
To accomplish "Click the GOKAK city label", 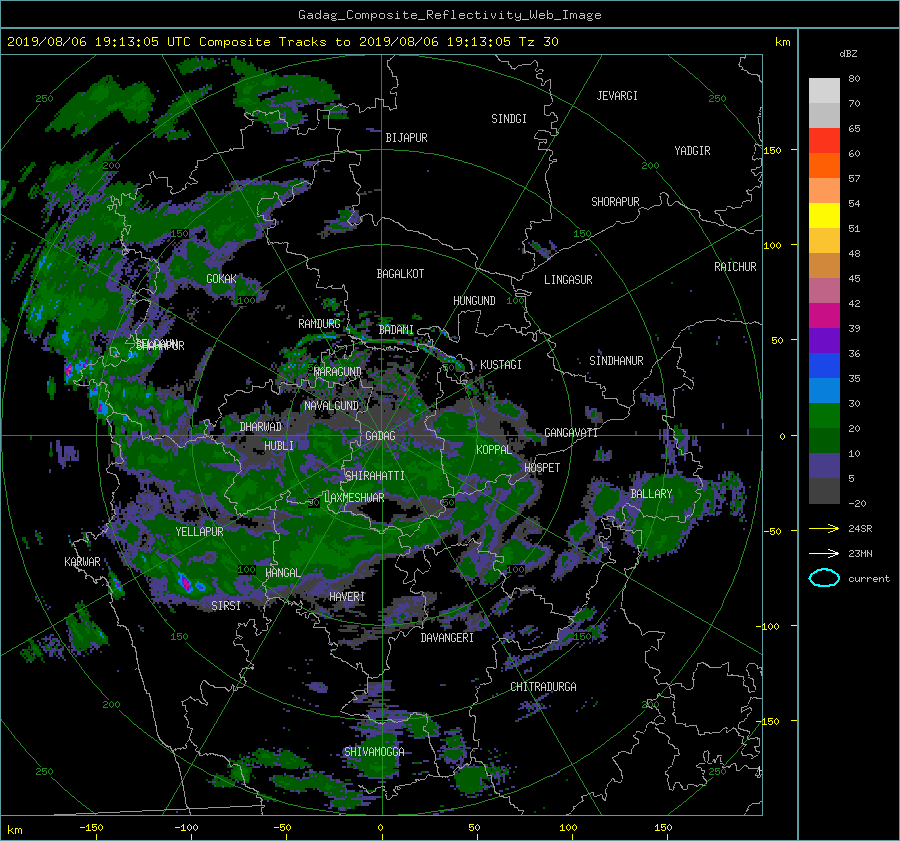I will pos(222,279).
